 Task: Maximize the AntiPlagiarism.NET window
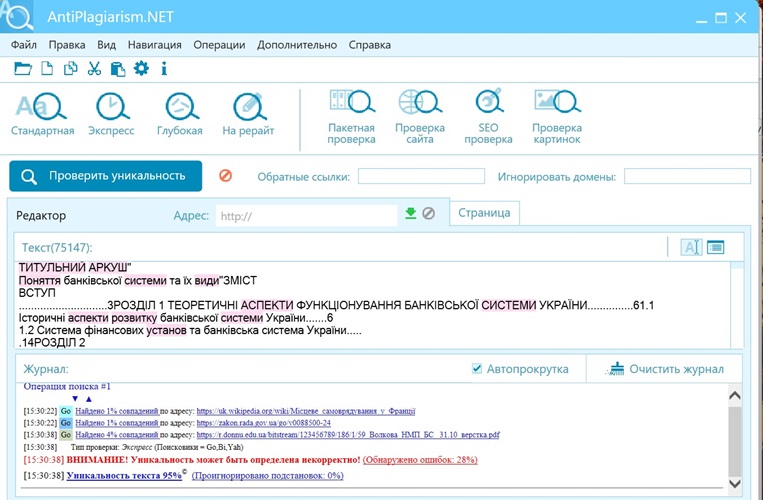[x=721, y=18]
